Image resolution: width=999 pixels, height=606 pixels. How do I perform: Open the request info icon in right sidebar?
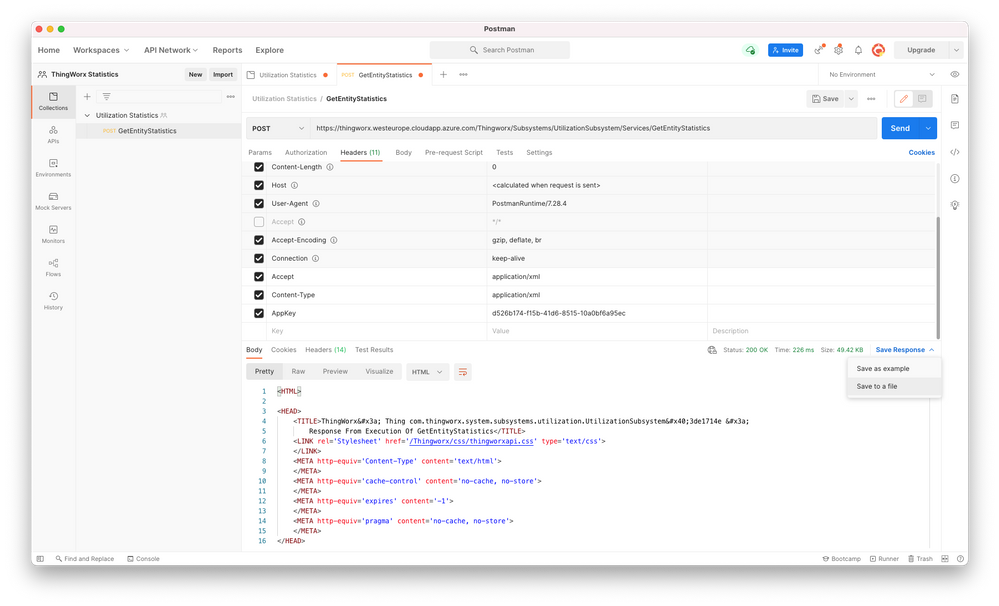954,179
